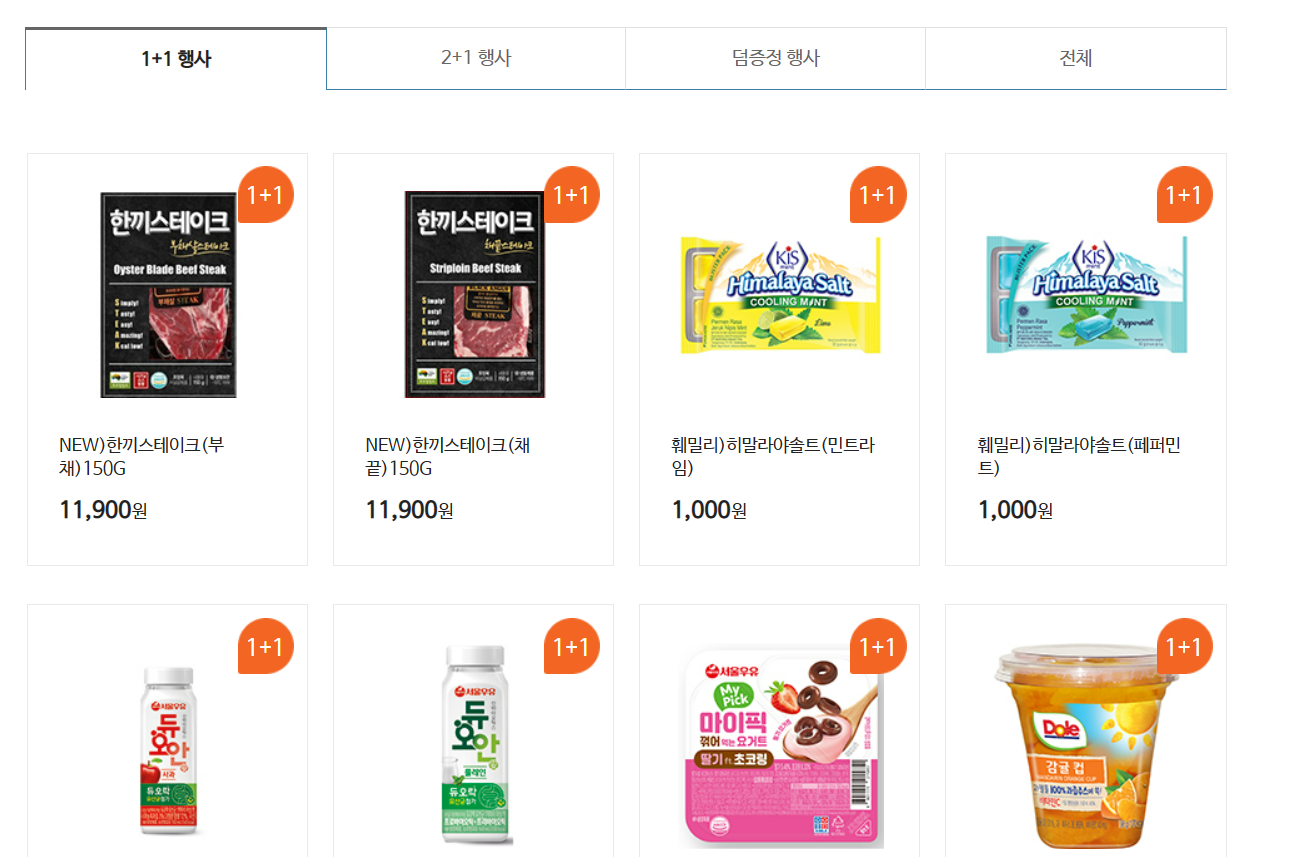The width and height of the screenshot is (1308, 857).
Task: Select the 1+1 행사 tab
Action: click(176, 58)
